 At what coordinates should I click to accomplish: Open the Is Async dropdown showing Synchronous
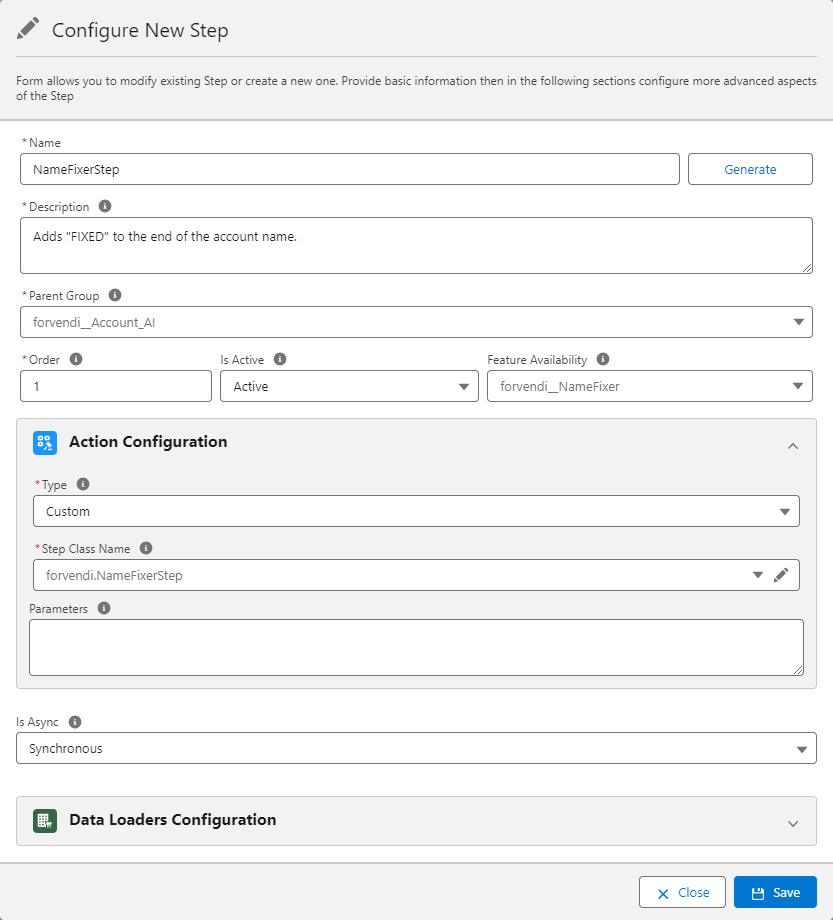click(x=799, y=748)
